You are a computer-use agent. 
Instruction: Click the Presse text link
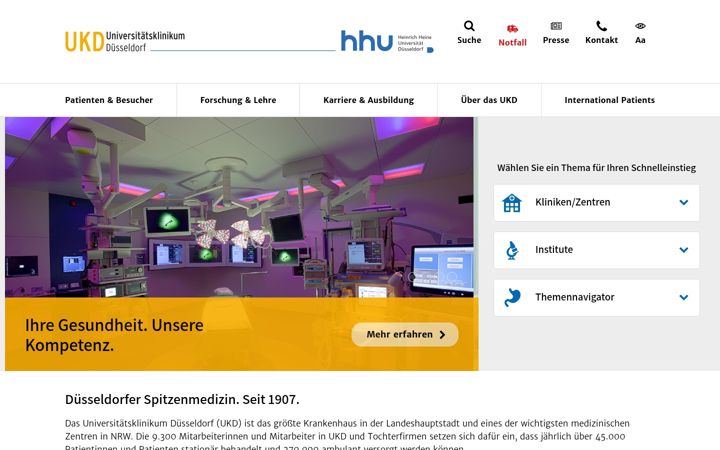556,40
